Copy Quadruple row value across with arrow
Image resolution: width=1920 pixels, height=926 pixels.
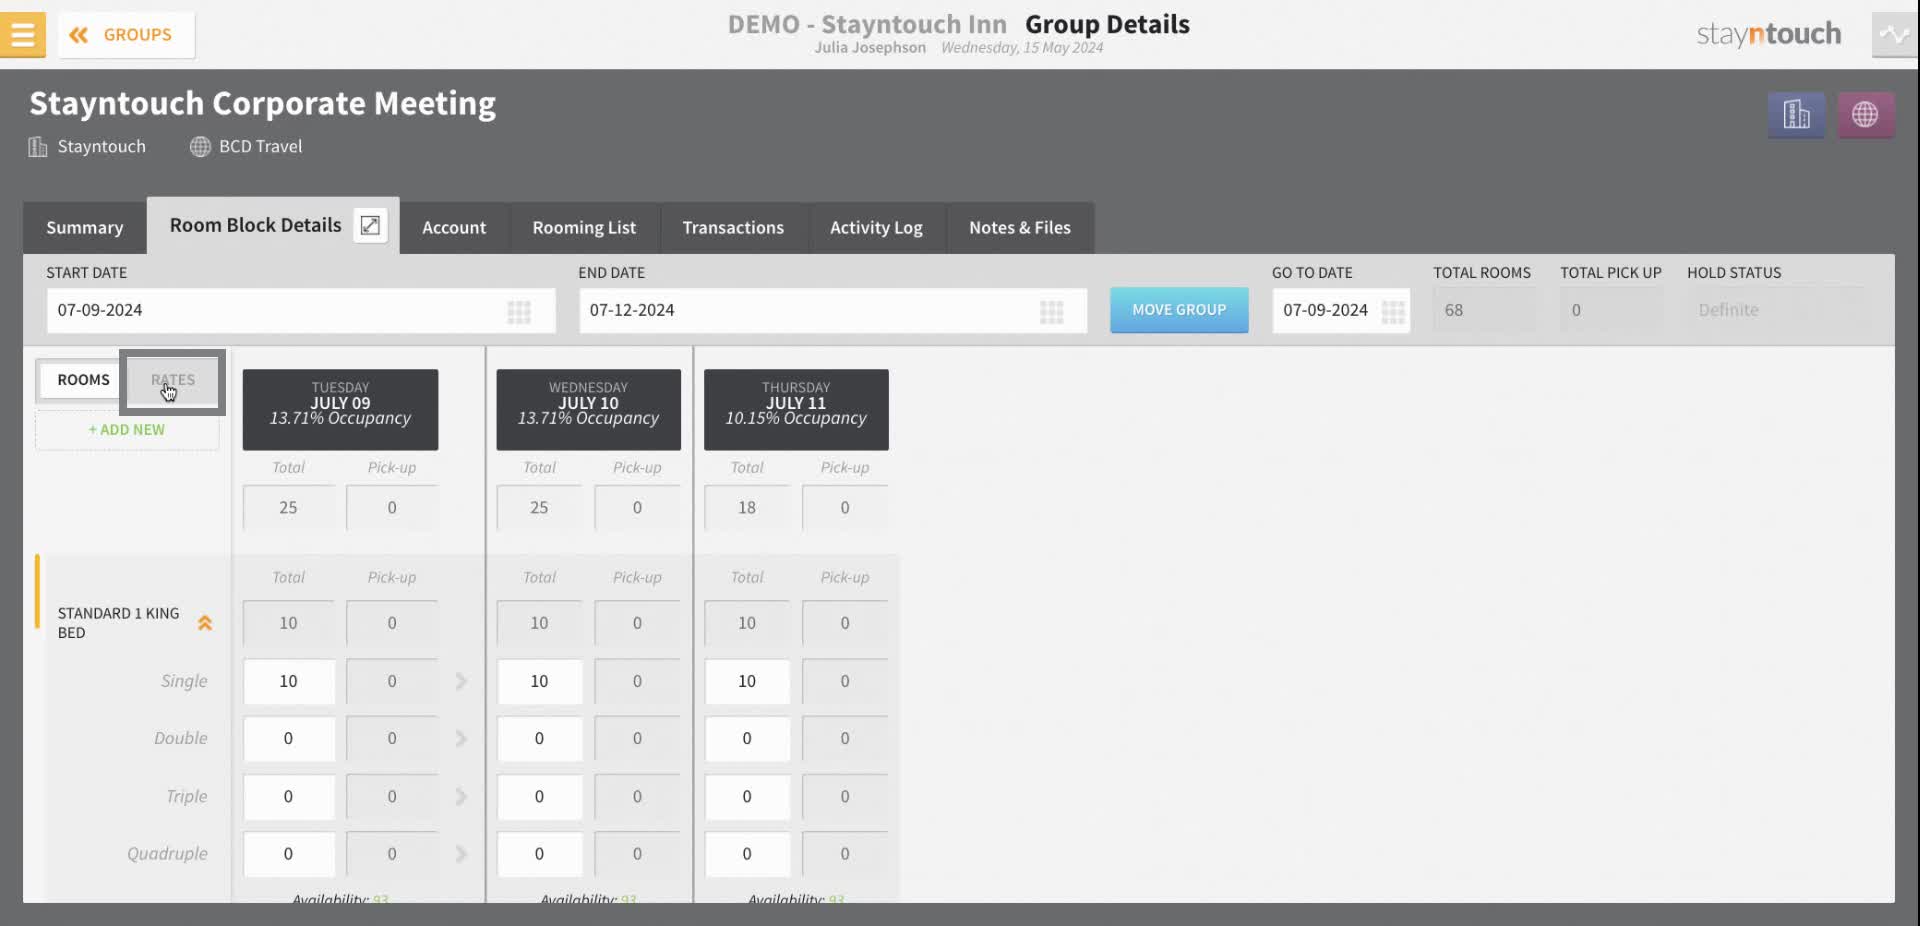(x=461, y=854)
